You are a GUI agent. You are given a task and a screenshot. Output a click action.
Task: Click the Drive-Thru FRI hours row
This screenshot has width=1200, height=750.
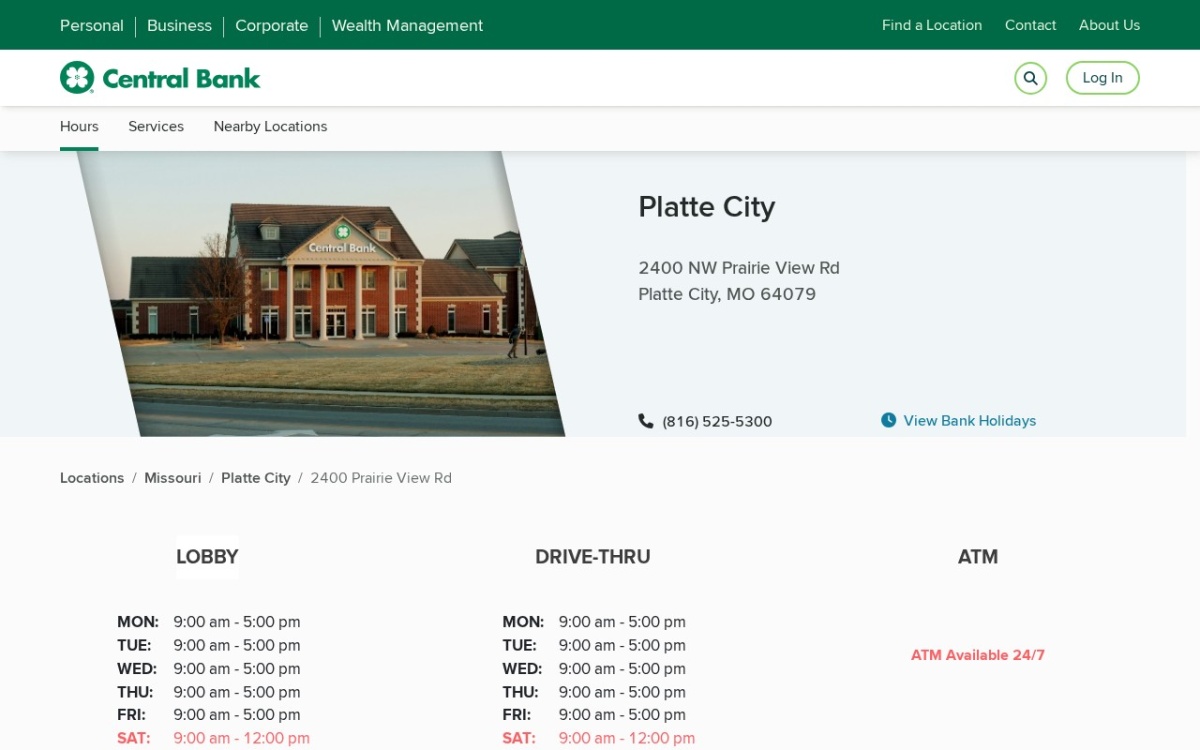tap(594, 715)
